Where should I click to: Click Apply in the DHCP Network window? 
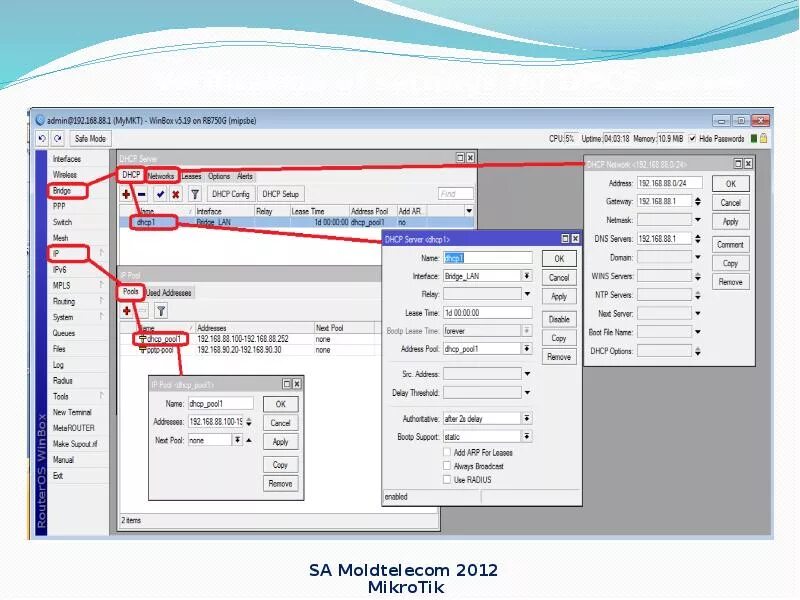(x=731, y=221)
